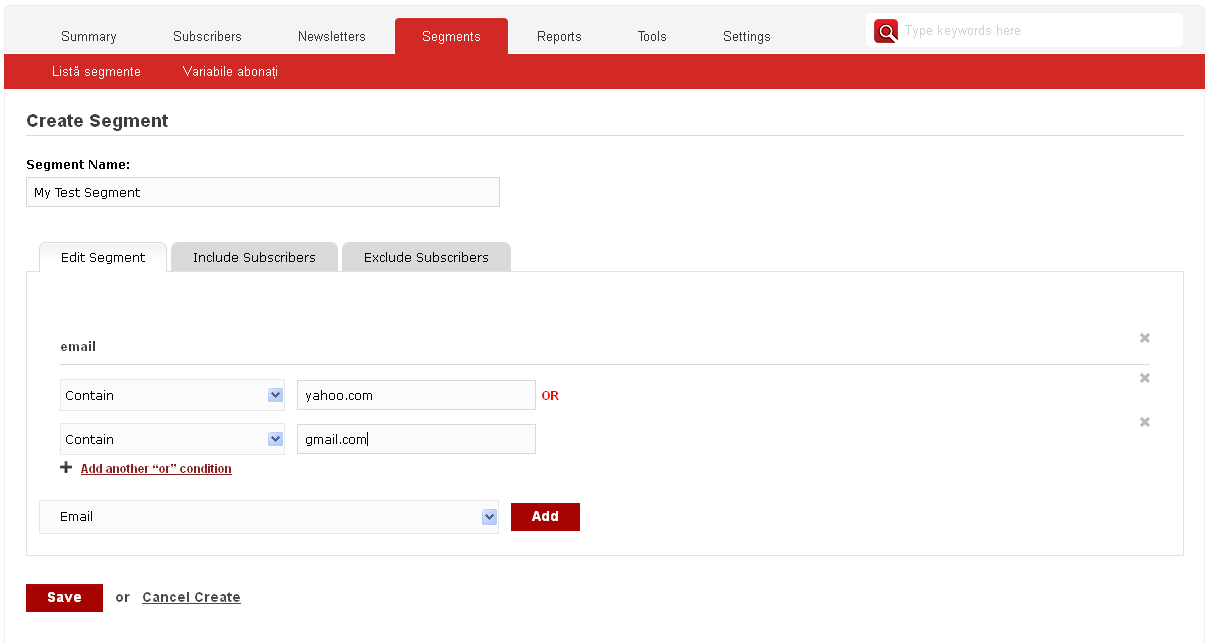Remove the email condition group with X
This screenshot has height=643, width=1210.
tap(1145, 338)
